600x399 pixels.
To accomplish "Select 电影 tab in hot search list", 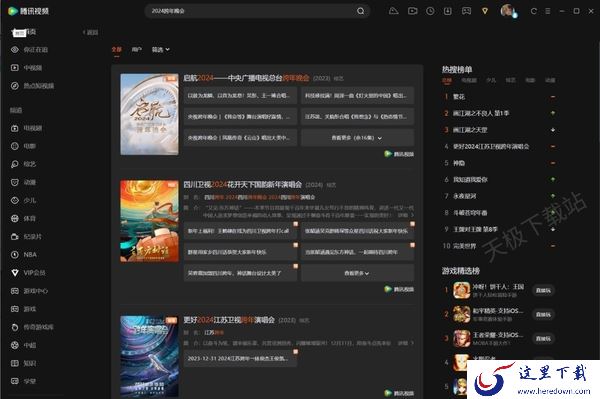I will click(530, 80).
